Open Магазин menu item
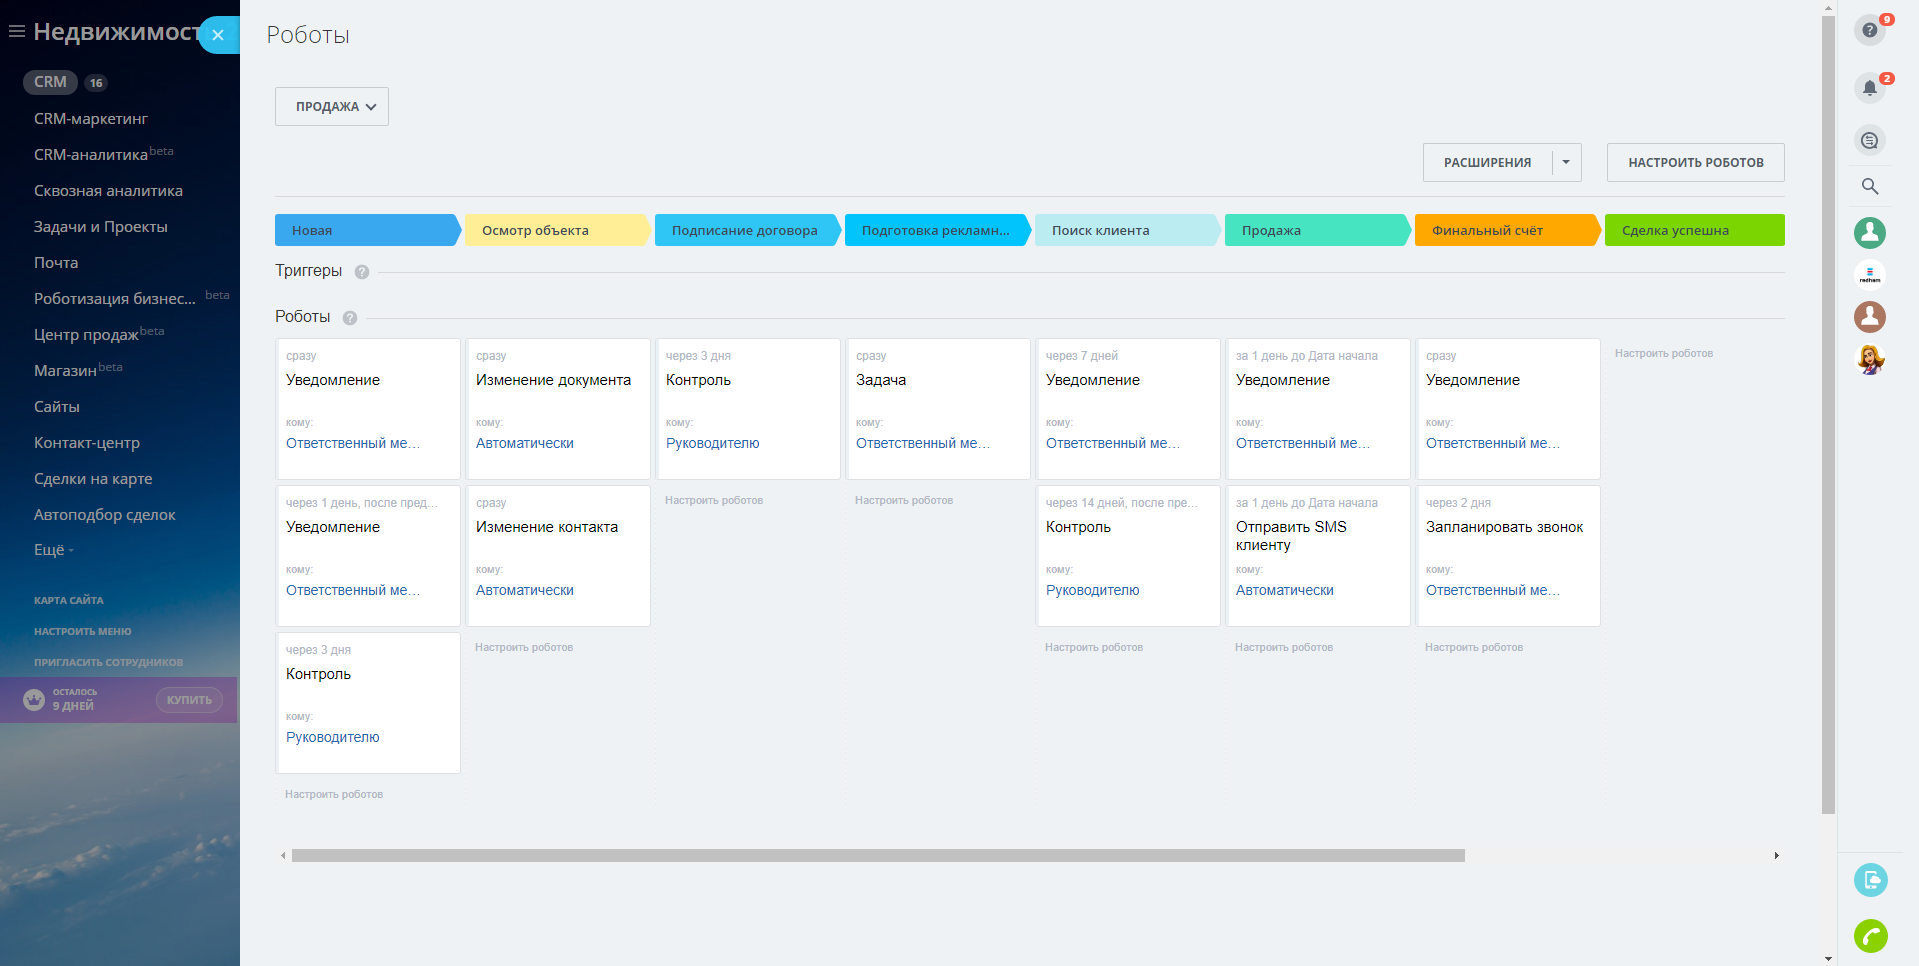 [65, 371]
